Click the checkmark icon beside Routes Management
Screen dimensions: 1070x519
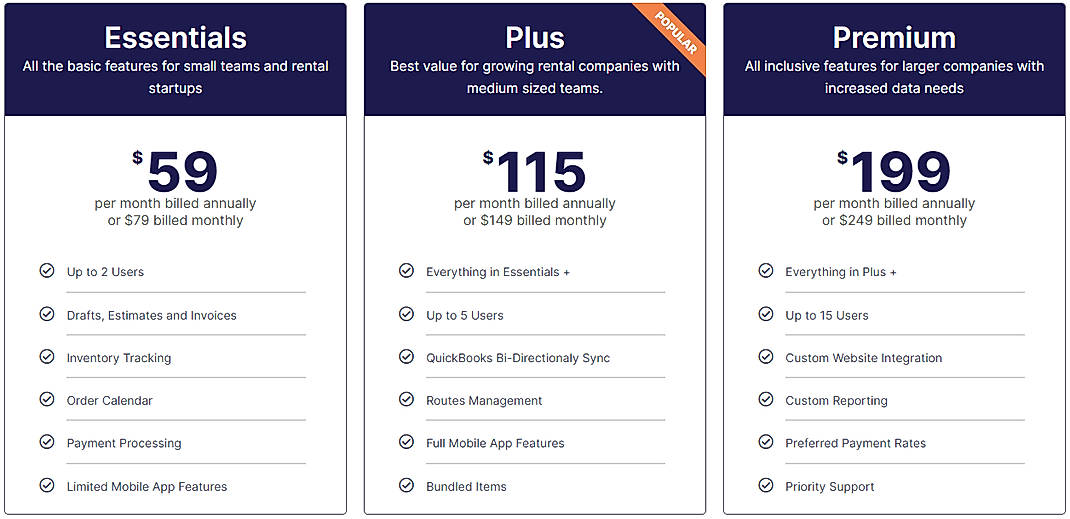pos(406,400)
